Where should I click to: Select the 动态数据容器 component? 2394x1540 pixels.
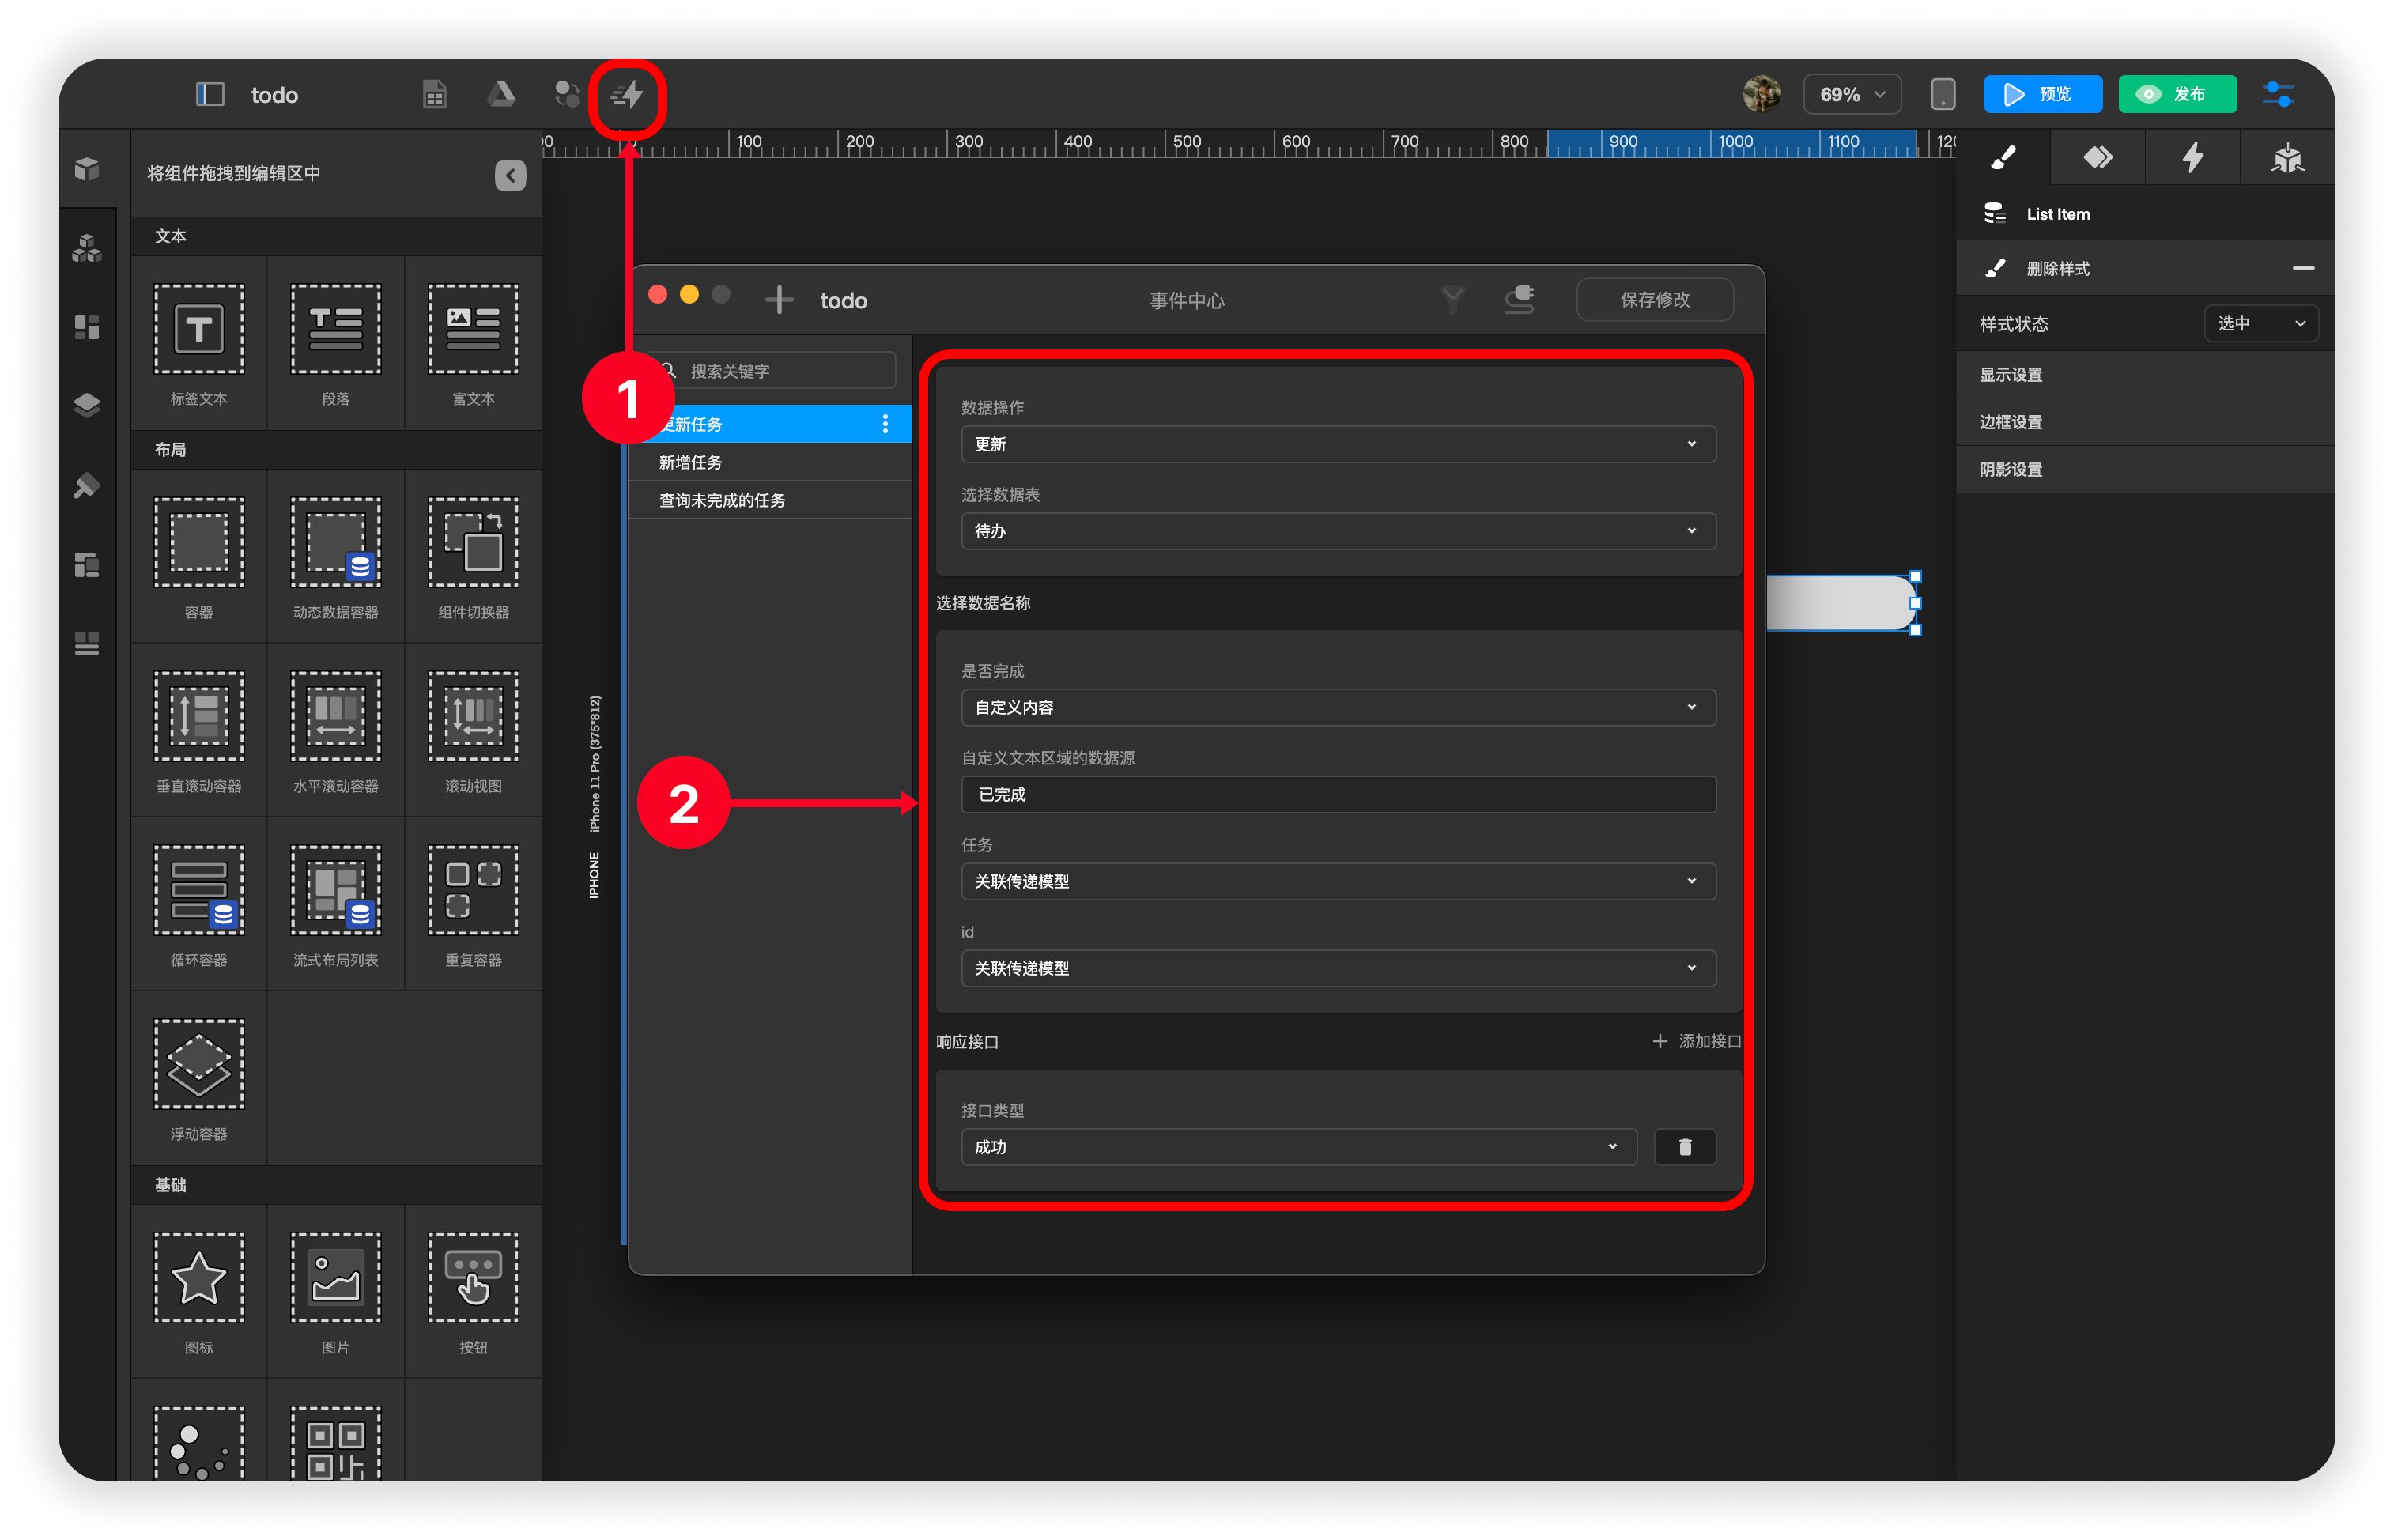tap(335, 555)
